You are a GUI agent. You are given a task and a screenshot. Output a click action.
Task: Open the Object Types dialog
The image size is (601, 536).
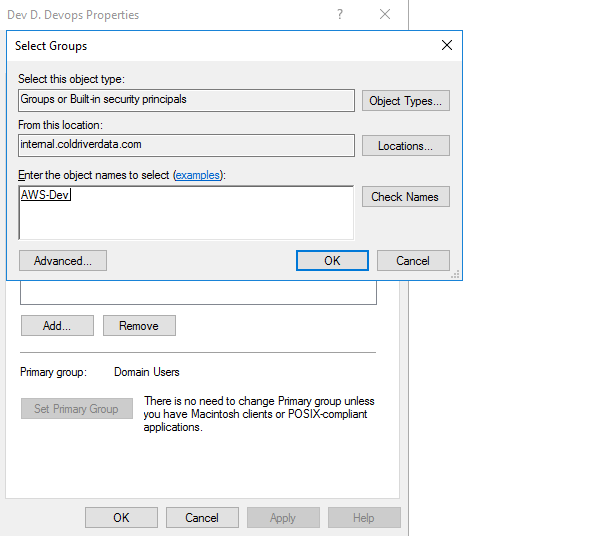(405, 101)
